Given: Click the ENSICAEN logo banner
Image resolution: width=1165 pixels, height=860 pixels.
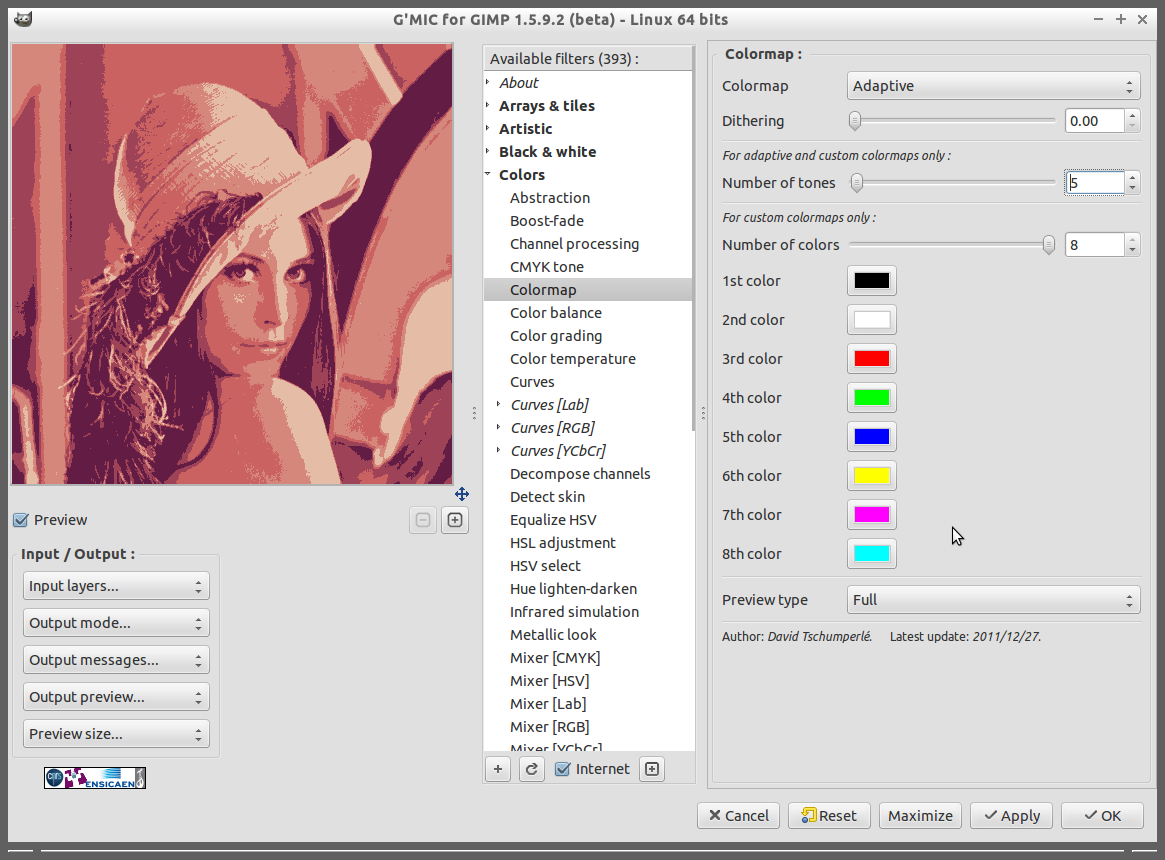Looking at the screenshot, I should click(94, 778).
